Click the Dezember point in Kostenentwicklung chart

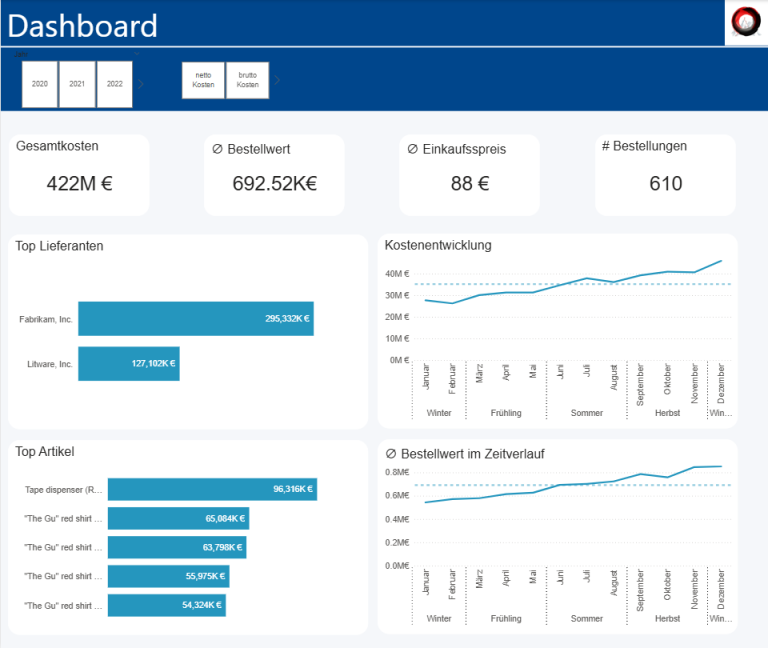(721, 261)
